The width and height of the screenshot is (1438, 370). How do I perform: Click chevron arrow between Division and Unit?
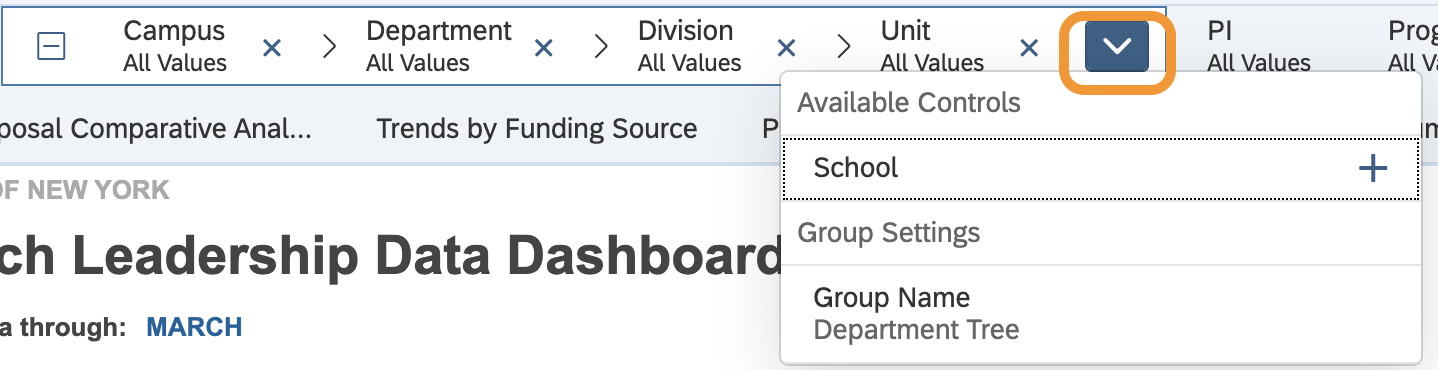tap(844, 47)
